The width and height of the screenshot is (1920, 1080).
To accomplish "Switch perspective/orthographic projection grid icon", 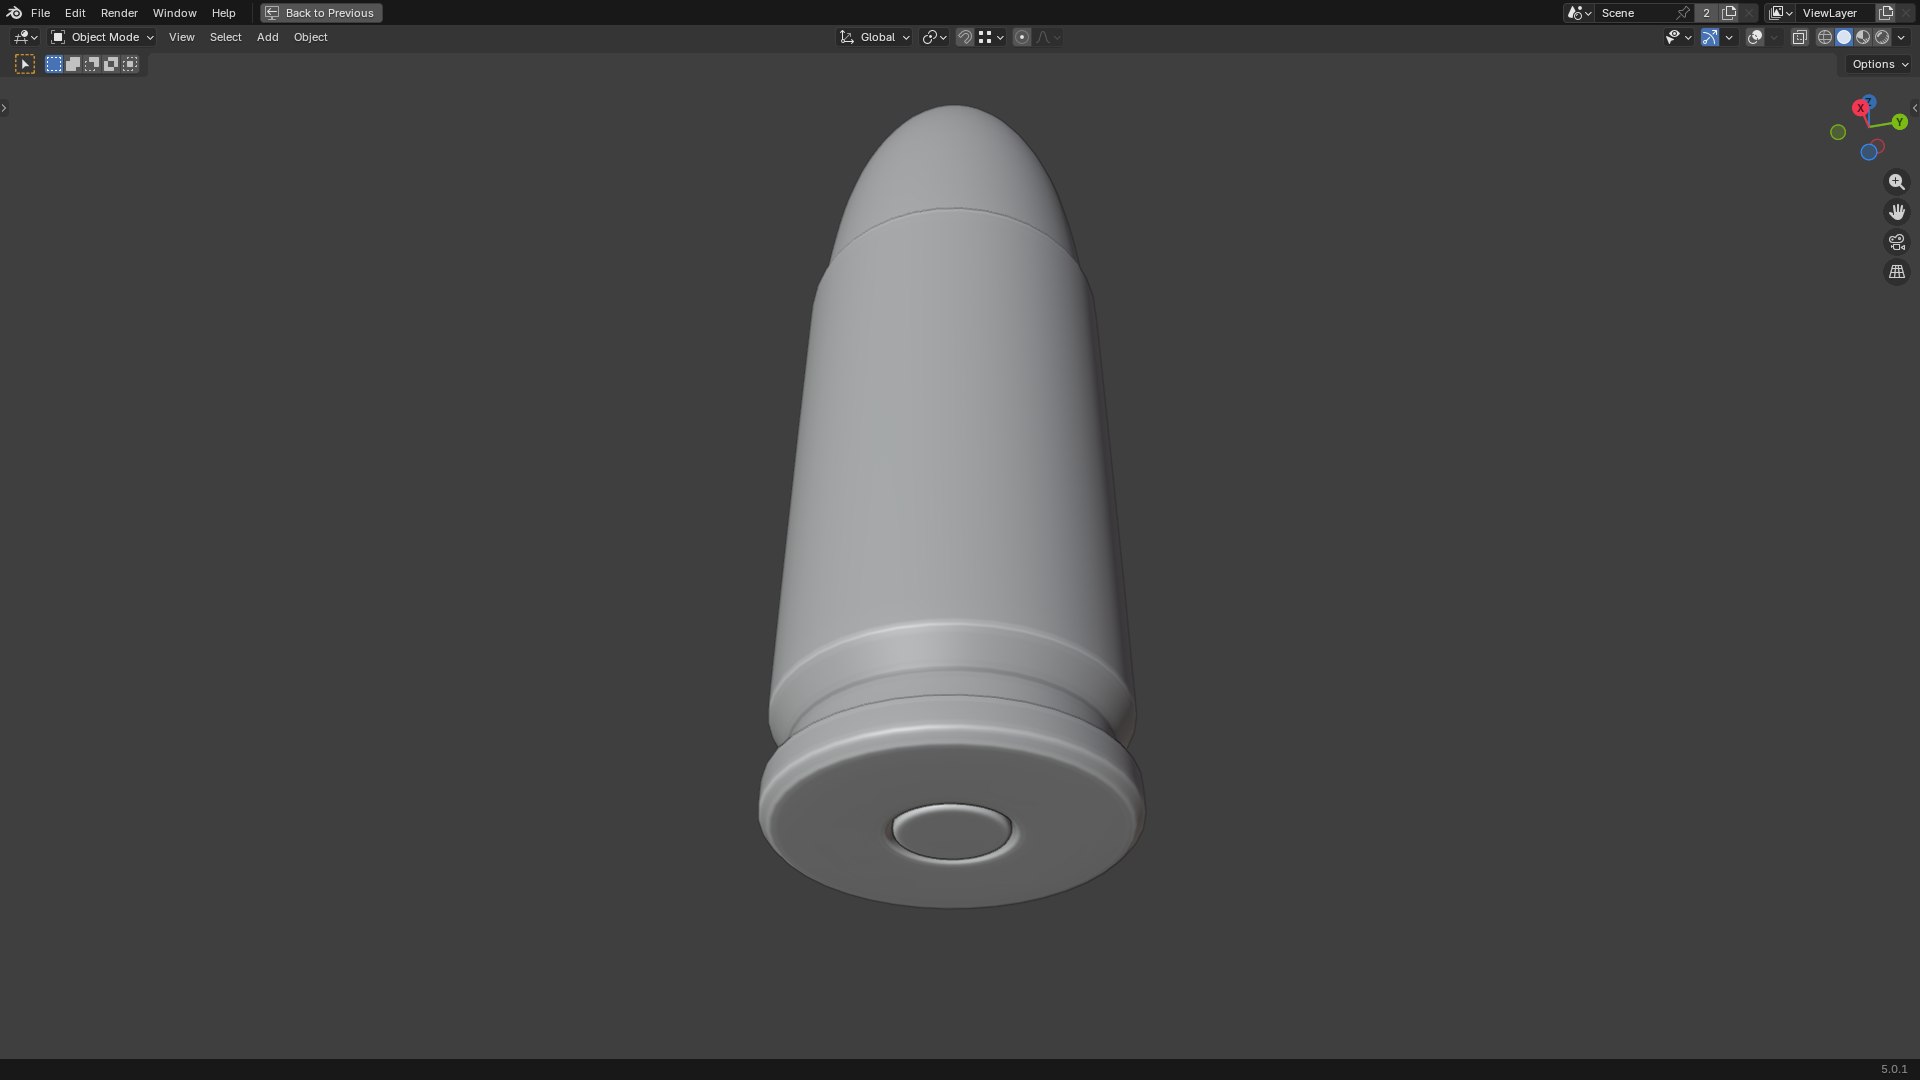I will (x=1896, y=272).
